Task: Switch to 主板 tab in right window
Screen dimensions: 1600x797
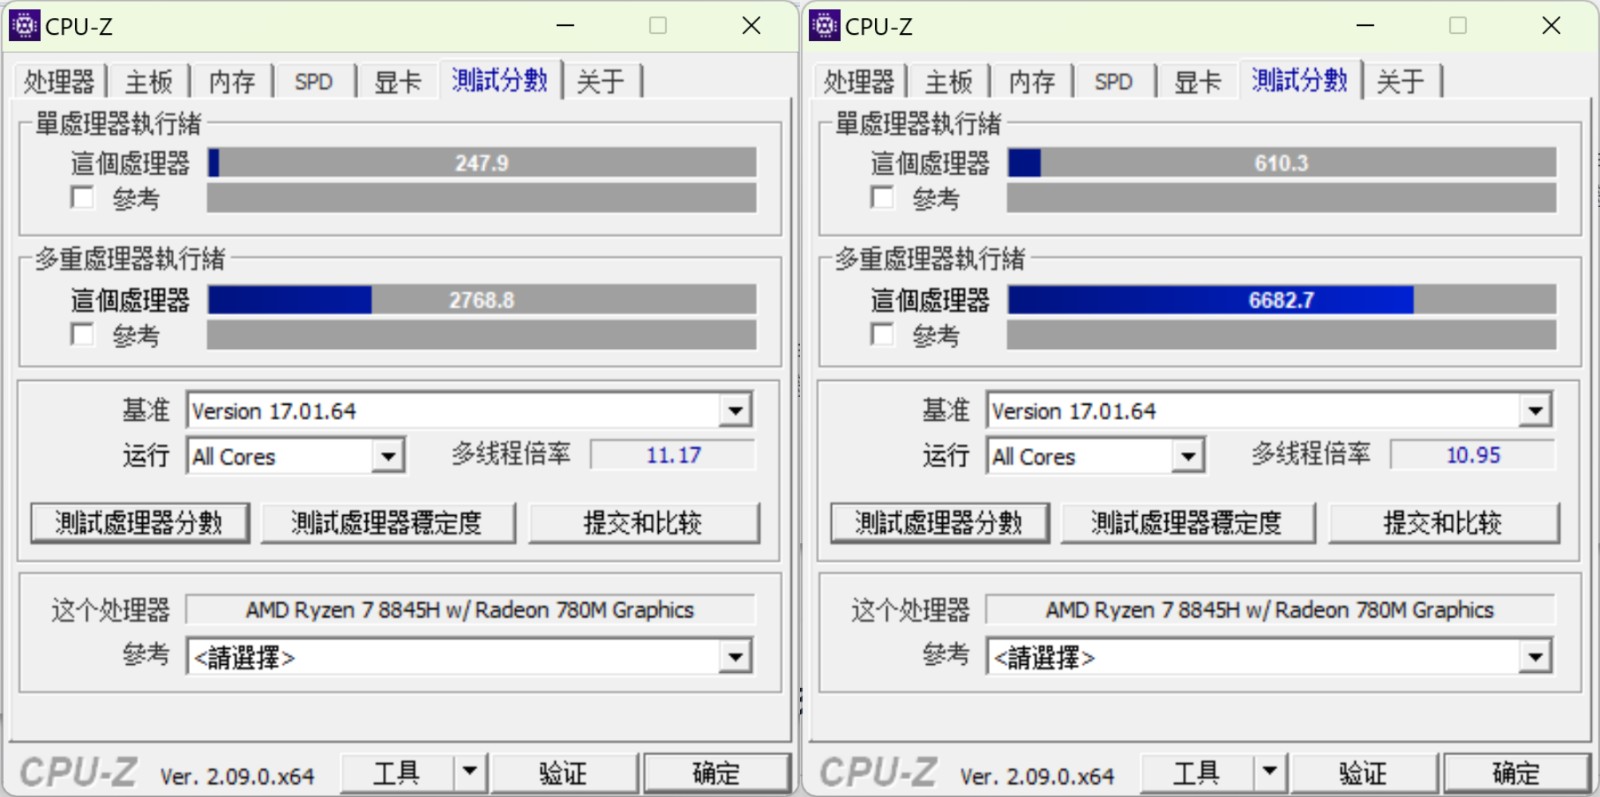Action: point(949,81)
